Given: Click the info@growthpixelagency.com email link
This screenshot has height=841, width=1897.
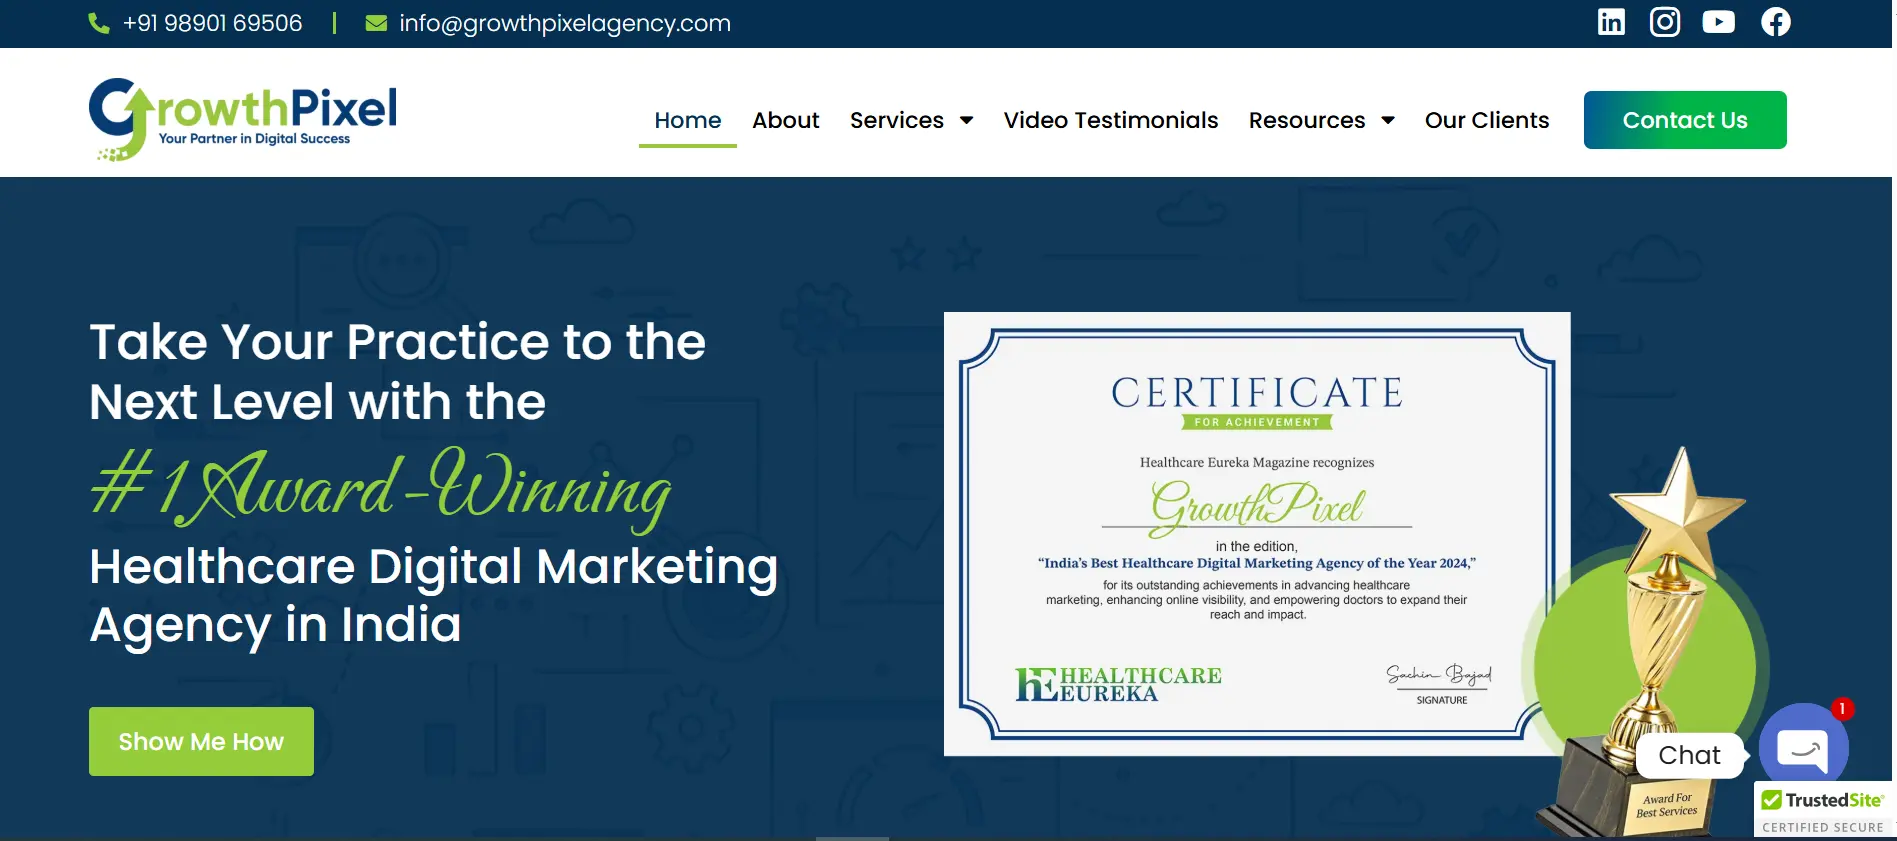Looking at the screenshot, I should tap(565, 23).
